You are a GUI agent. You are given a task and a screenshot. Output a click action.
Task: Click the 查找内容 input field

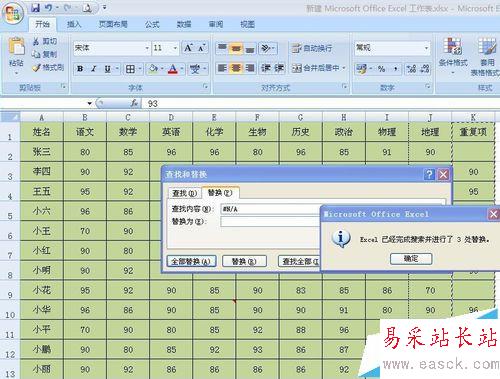point(270,209)
